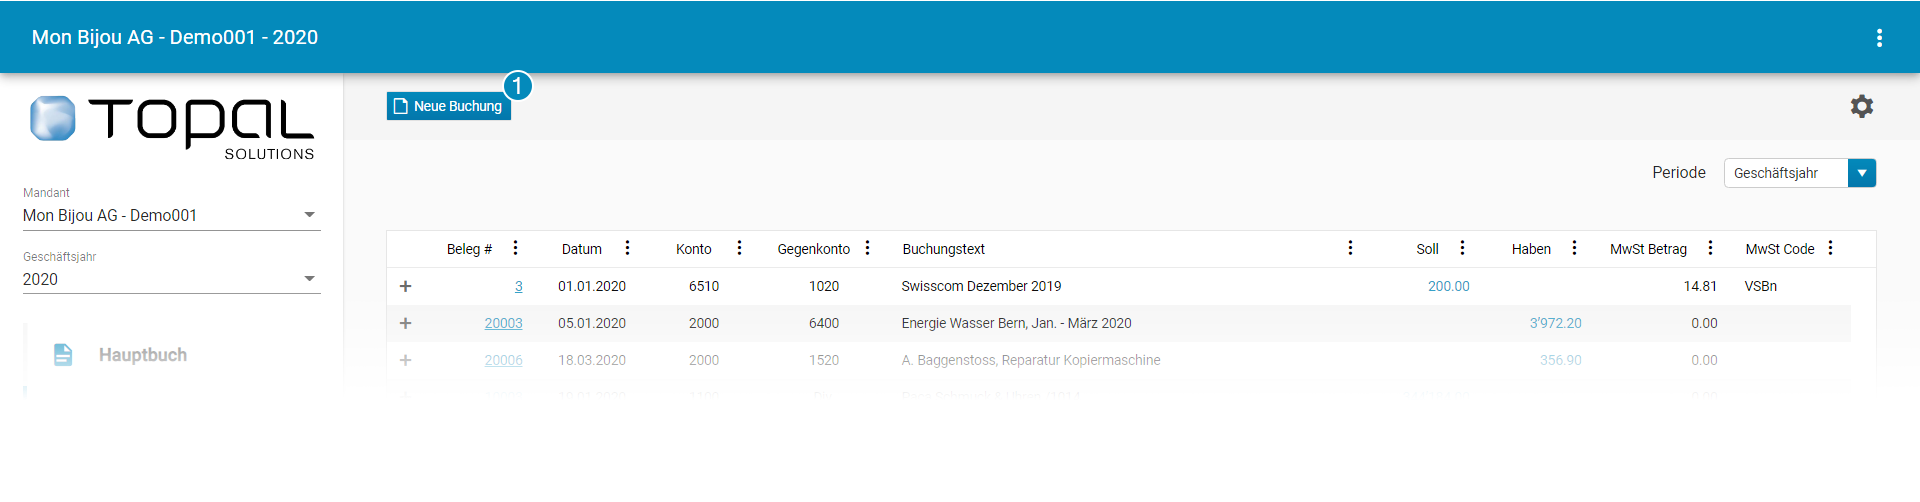1920x502 pixels.
Task: Open Datum column options menu
Action: tap(627, 248)
